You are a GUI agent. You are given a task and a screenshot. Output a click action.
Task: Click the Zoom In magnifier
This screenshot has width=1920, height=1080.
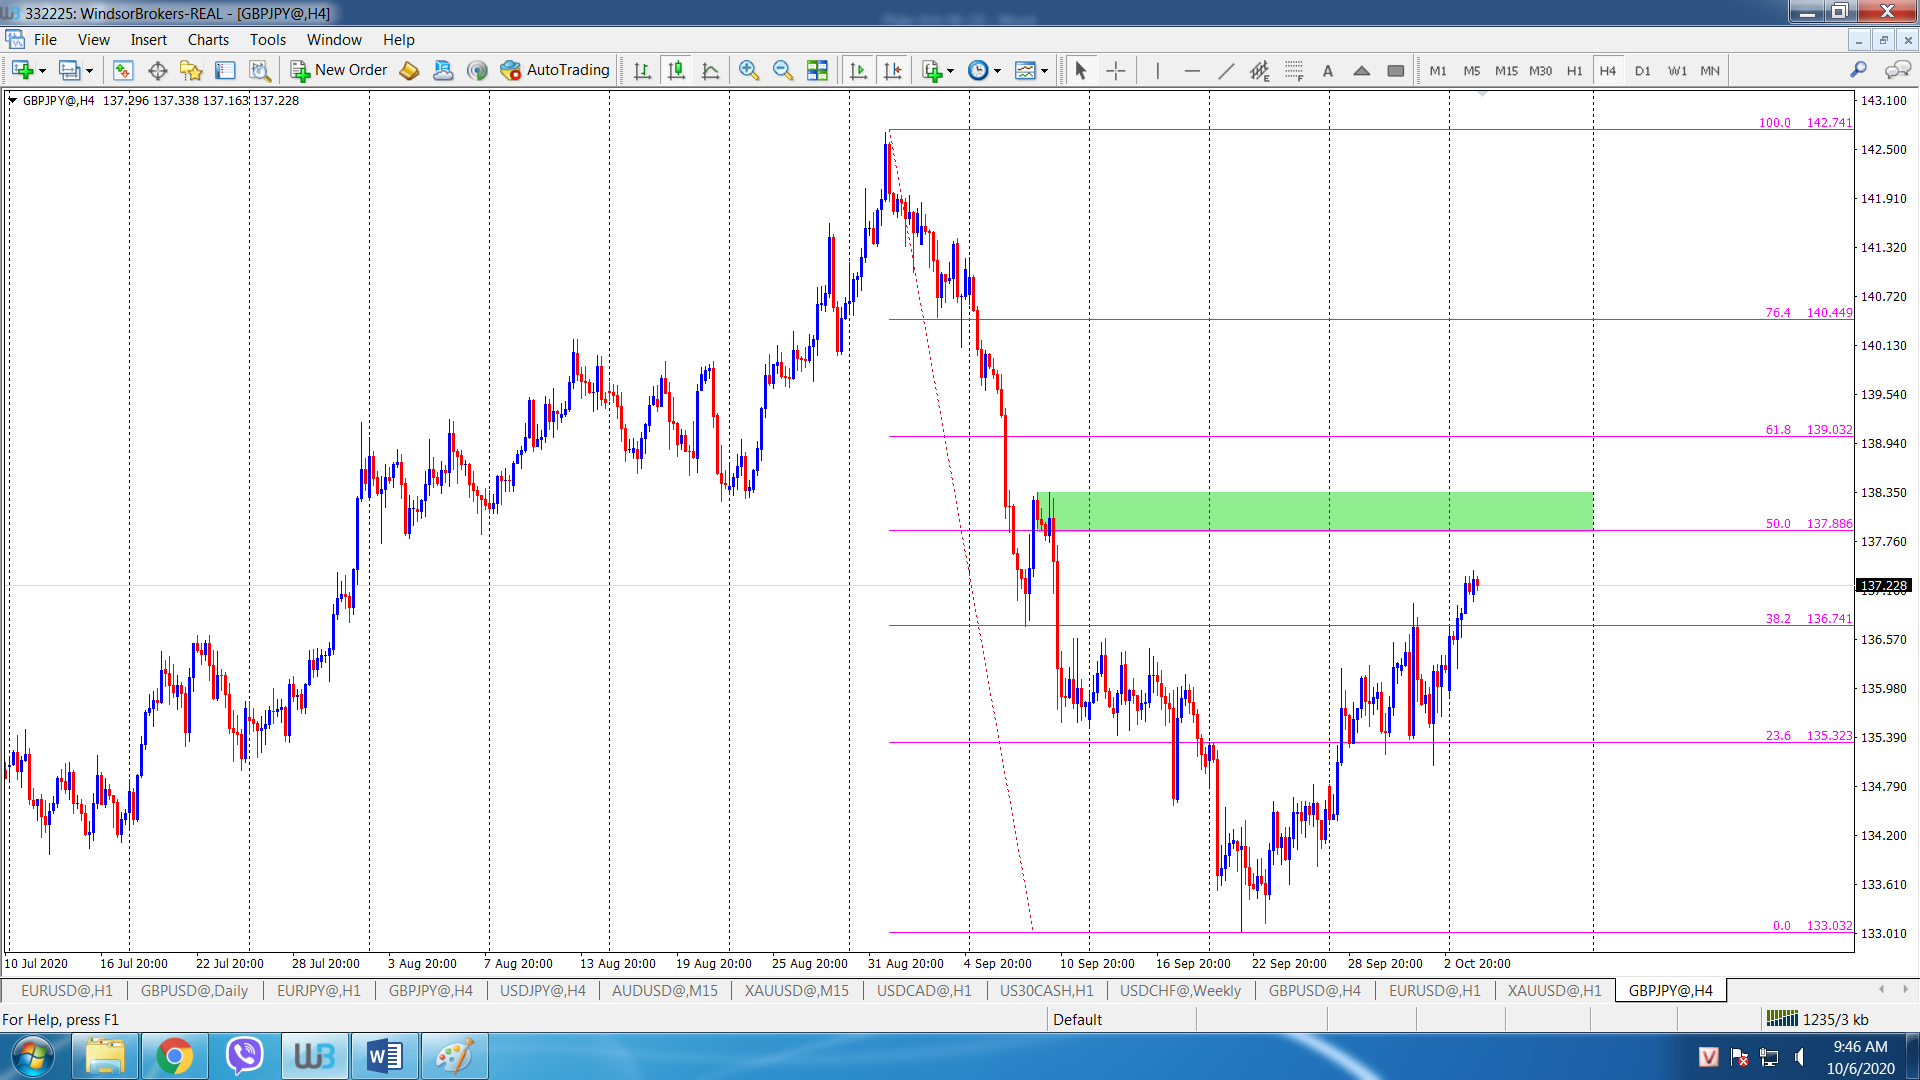point(749,70)
